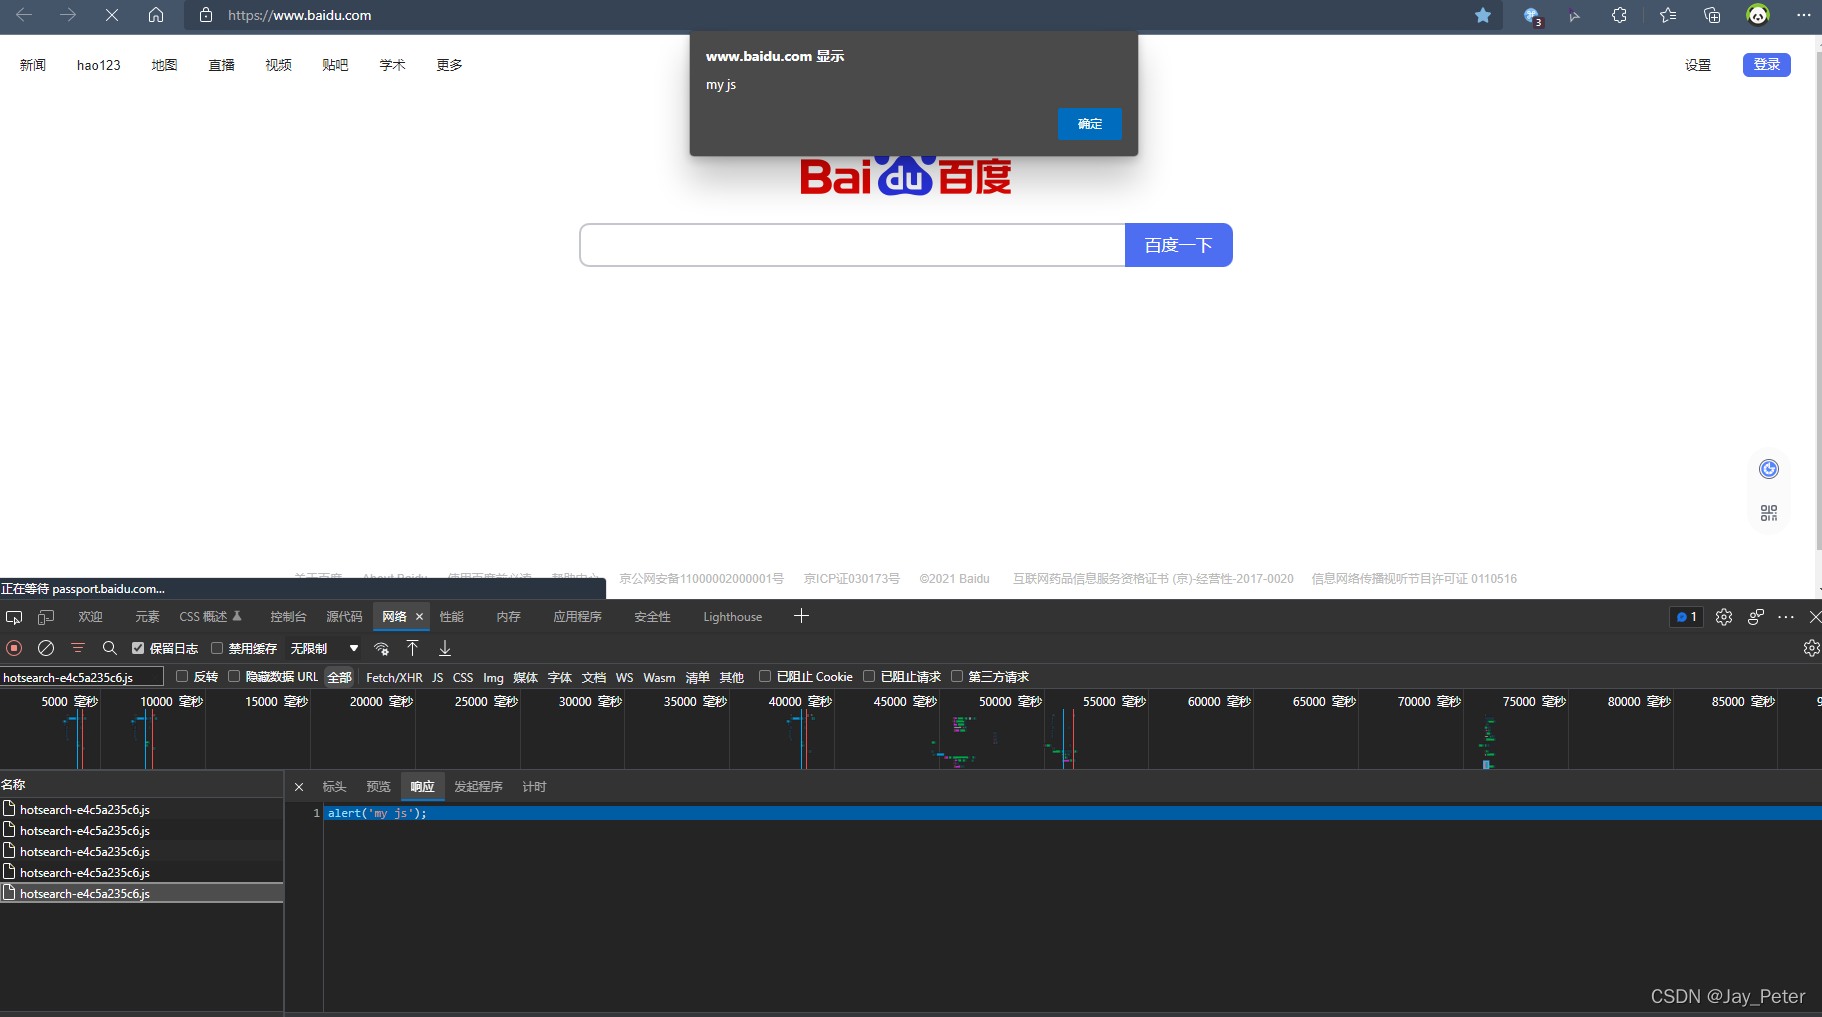Switch to 计时 detail tab
This screenshot has width=1822, height=1017.
click(x=534, y=787)
